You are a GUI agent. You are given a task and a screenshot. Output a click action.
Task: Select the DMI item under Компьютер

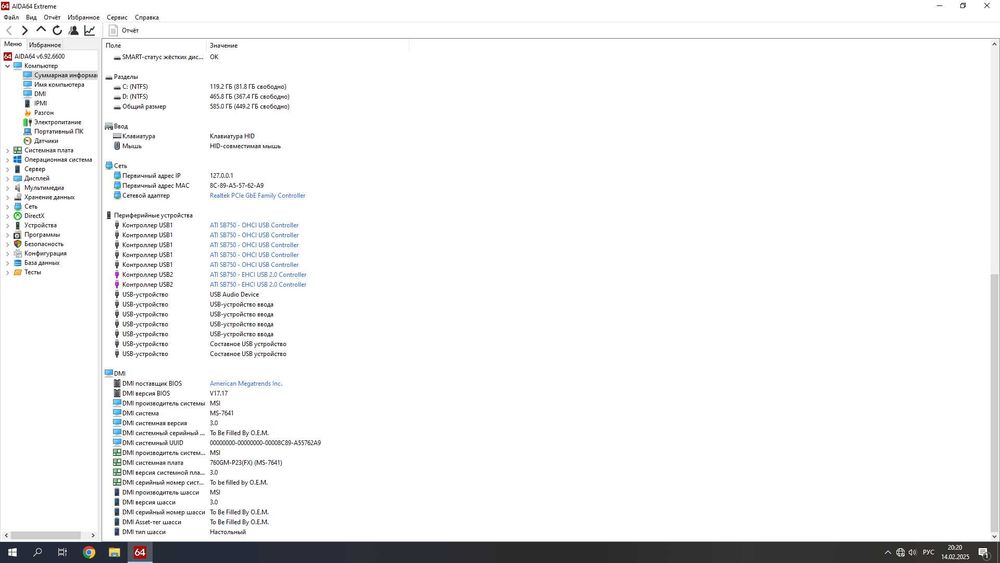[x=34, y=94]
